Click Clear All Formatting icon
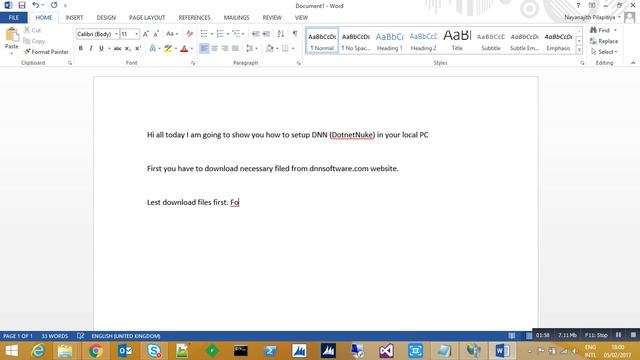Image resolution: width=640 pixels, height=360 pixels. tap(189, 34)
